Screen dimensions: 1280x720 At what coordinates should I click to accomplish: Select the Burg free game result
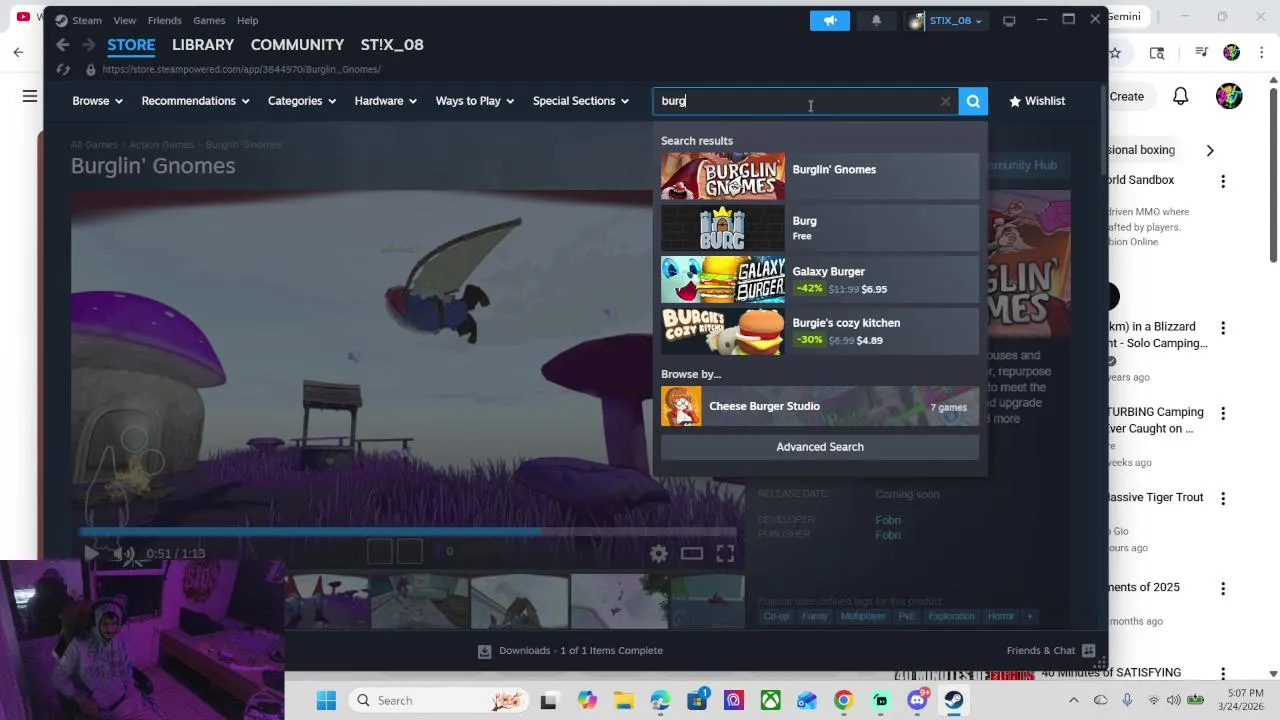820,228
